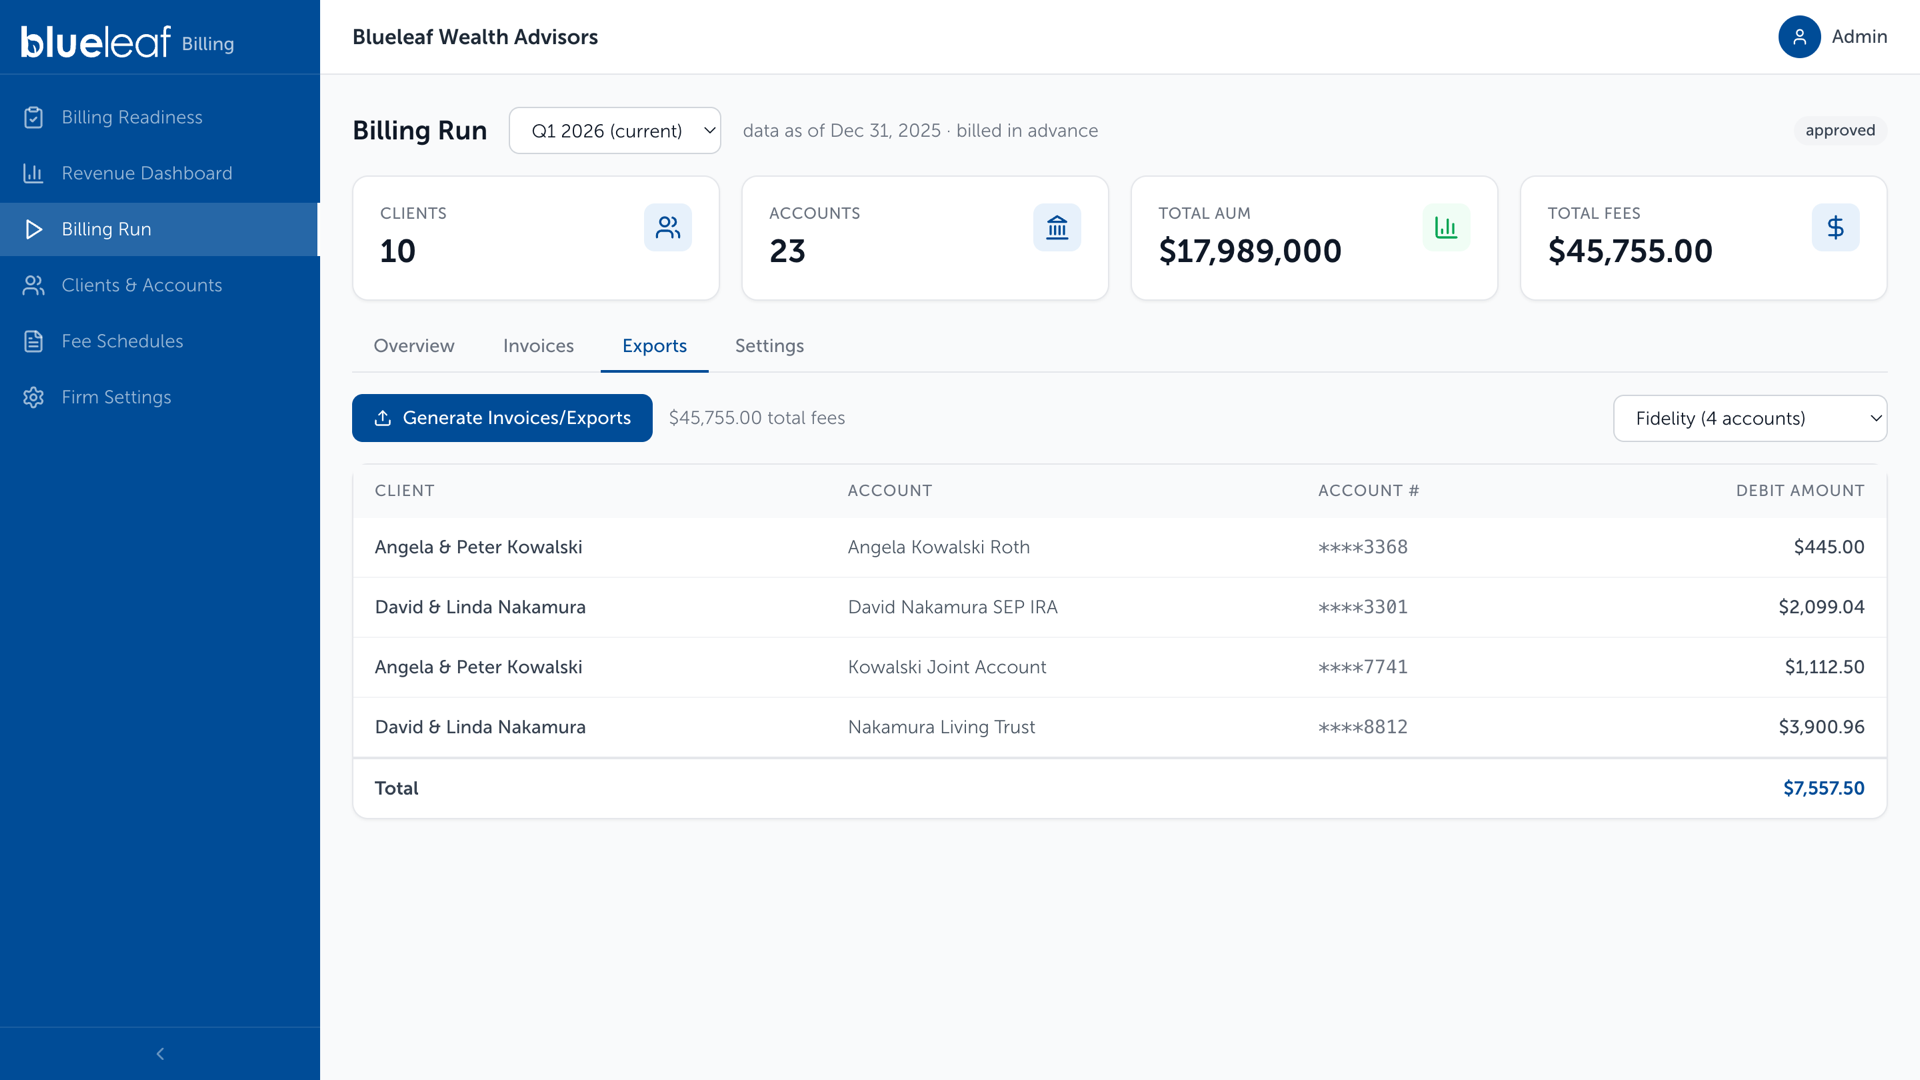Click the clients people icon in the Clients card
1920x1080 pixels.
point(668,228)
